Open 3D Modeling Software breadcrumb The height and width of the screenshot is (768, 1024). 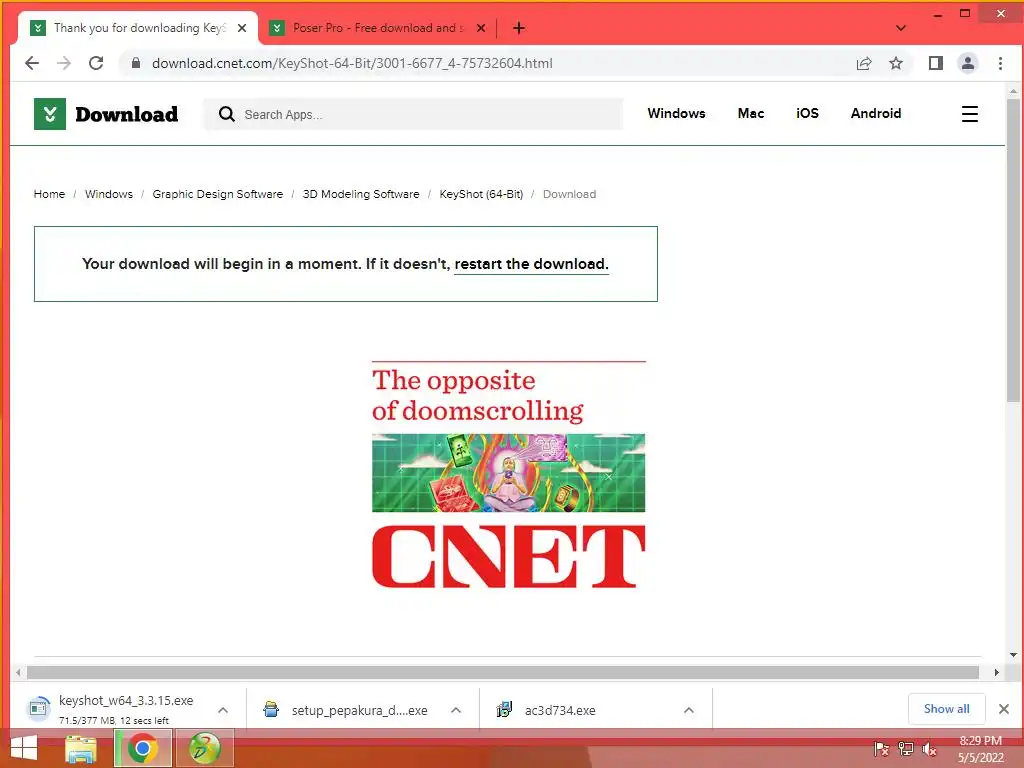360,194
